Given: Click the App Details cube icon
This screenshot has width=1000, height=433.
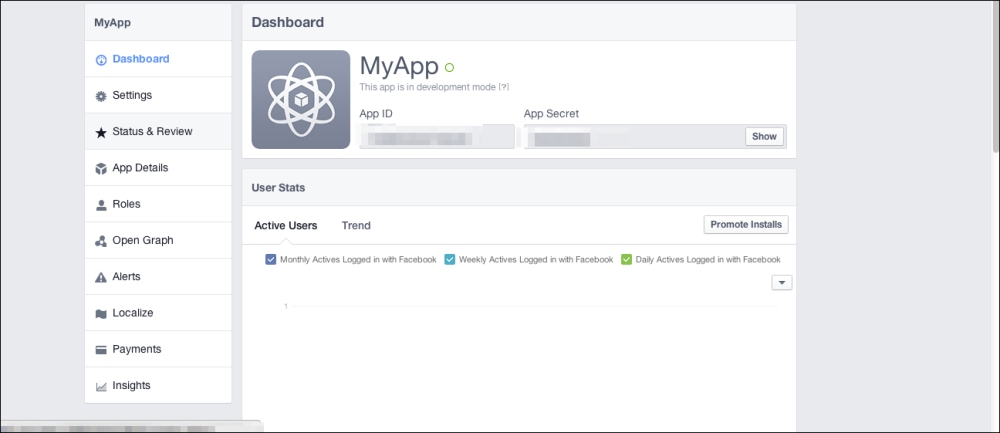Looking at the screenshot, I should pos(101,169).
